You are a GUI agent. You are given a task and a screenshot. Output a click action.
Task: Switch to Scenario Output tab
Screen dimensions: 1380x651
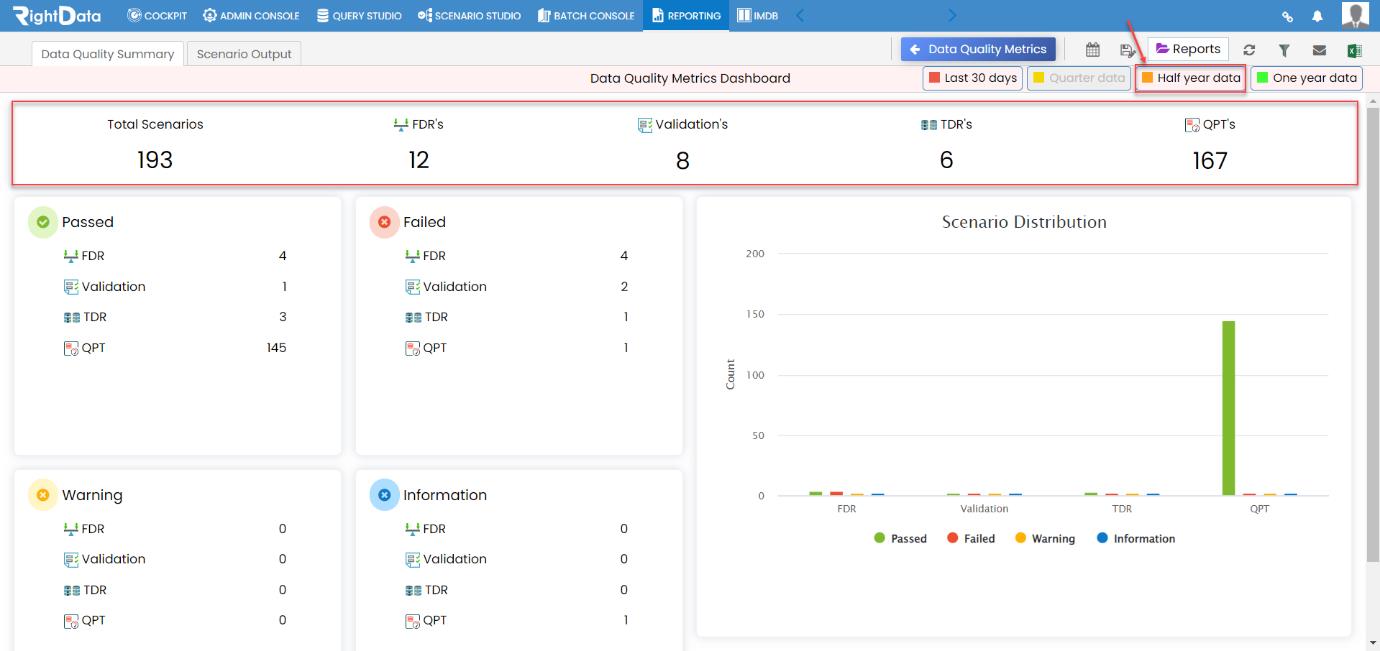tap(244, 54)
